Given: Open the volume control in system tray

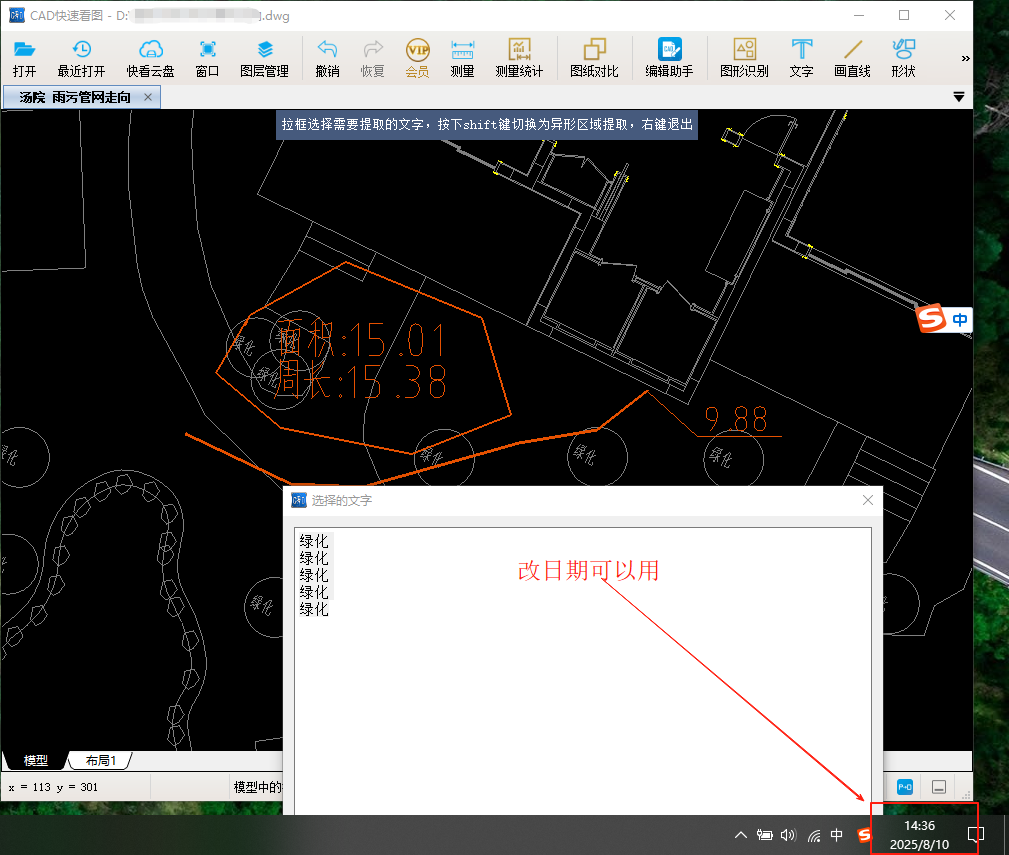Looking at the screenshot, I should pyautogui.click(x=788, y=835).
